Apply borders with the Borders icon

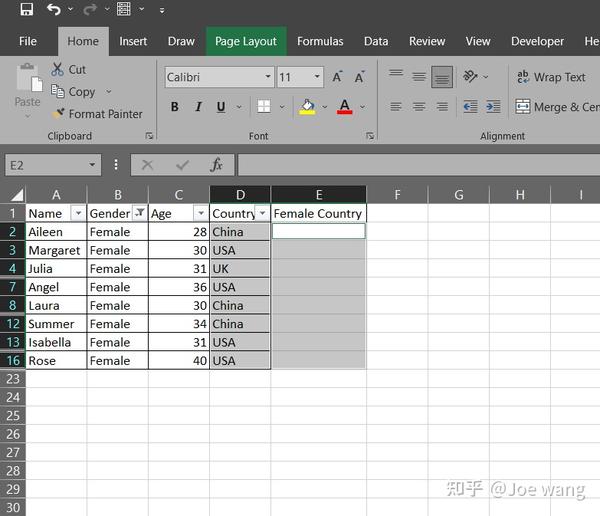pyautogui.click(x=264, y=106)
